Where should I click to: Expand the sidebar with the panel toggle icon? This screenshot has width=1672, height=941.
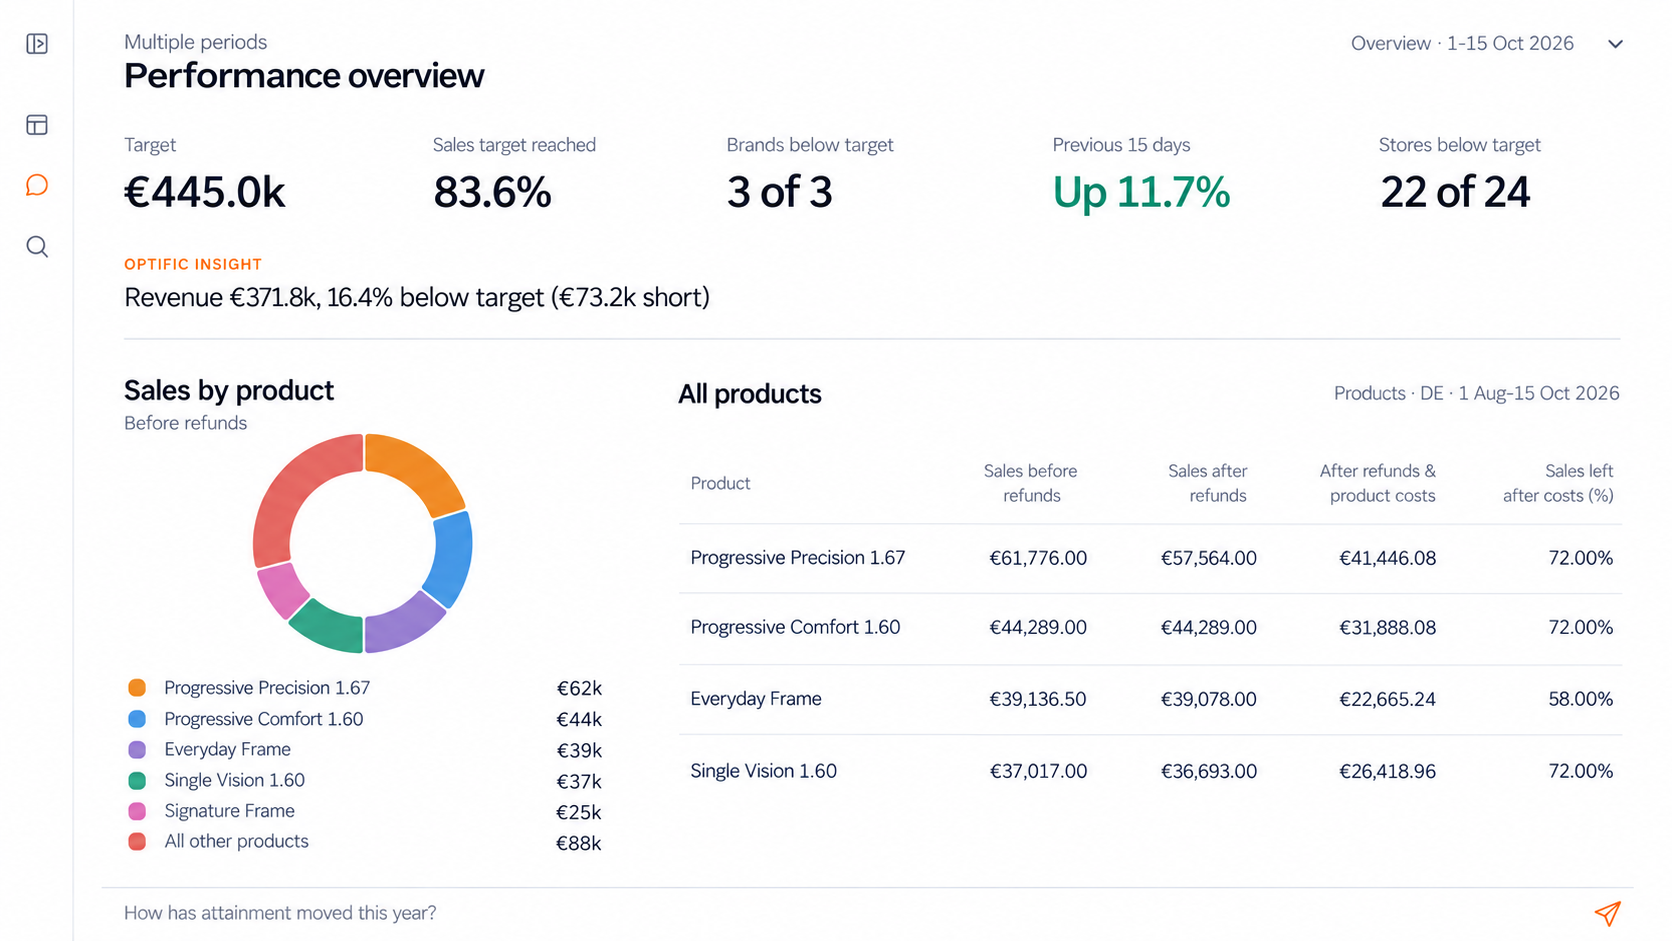(x=37, y=44)
